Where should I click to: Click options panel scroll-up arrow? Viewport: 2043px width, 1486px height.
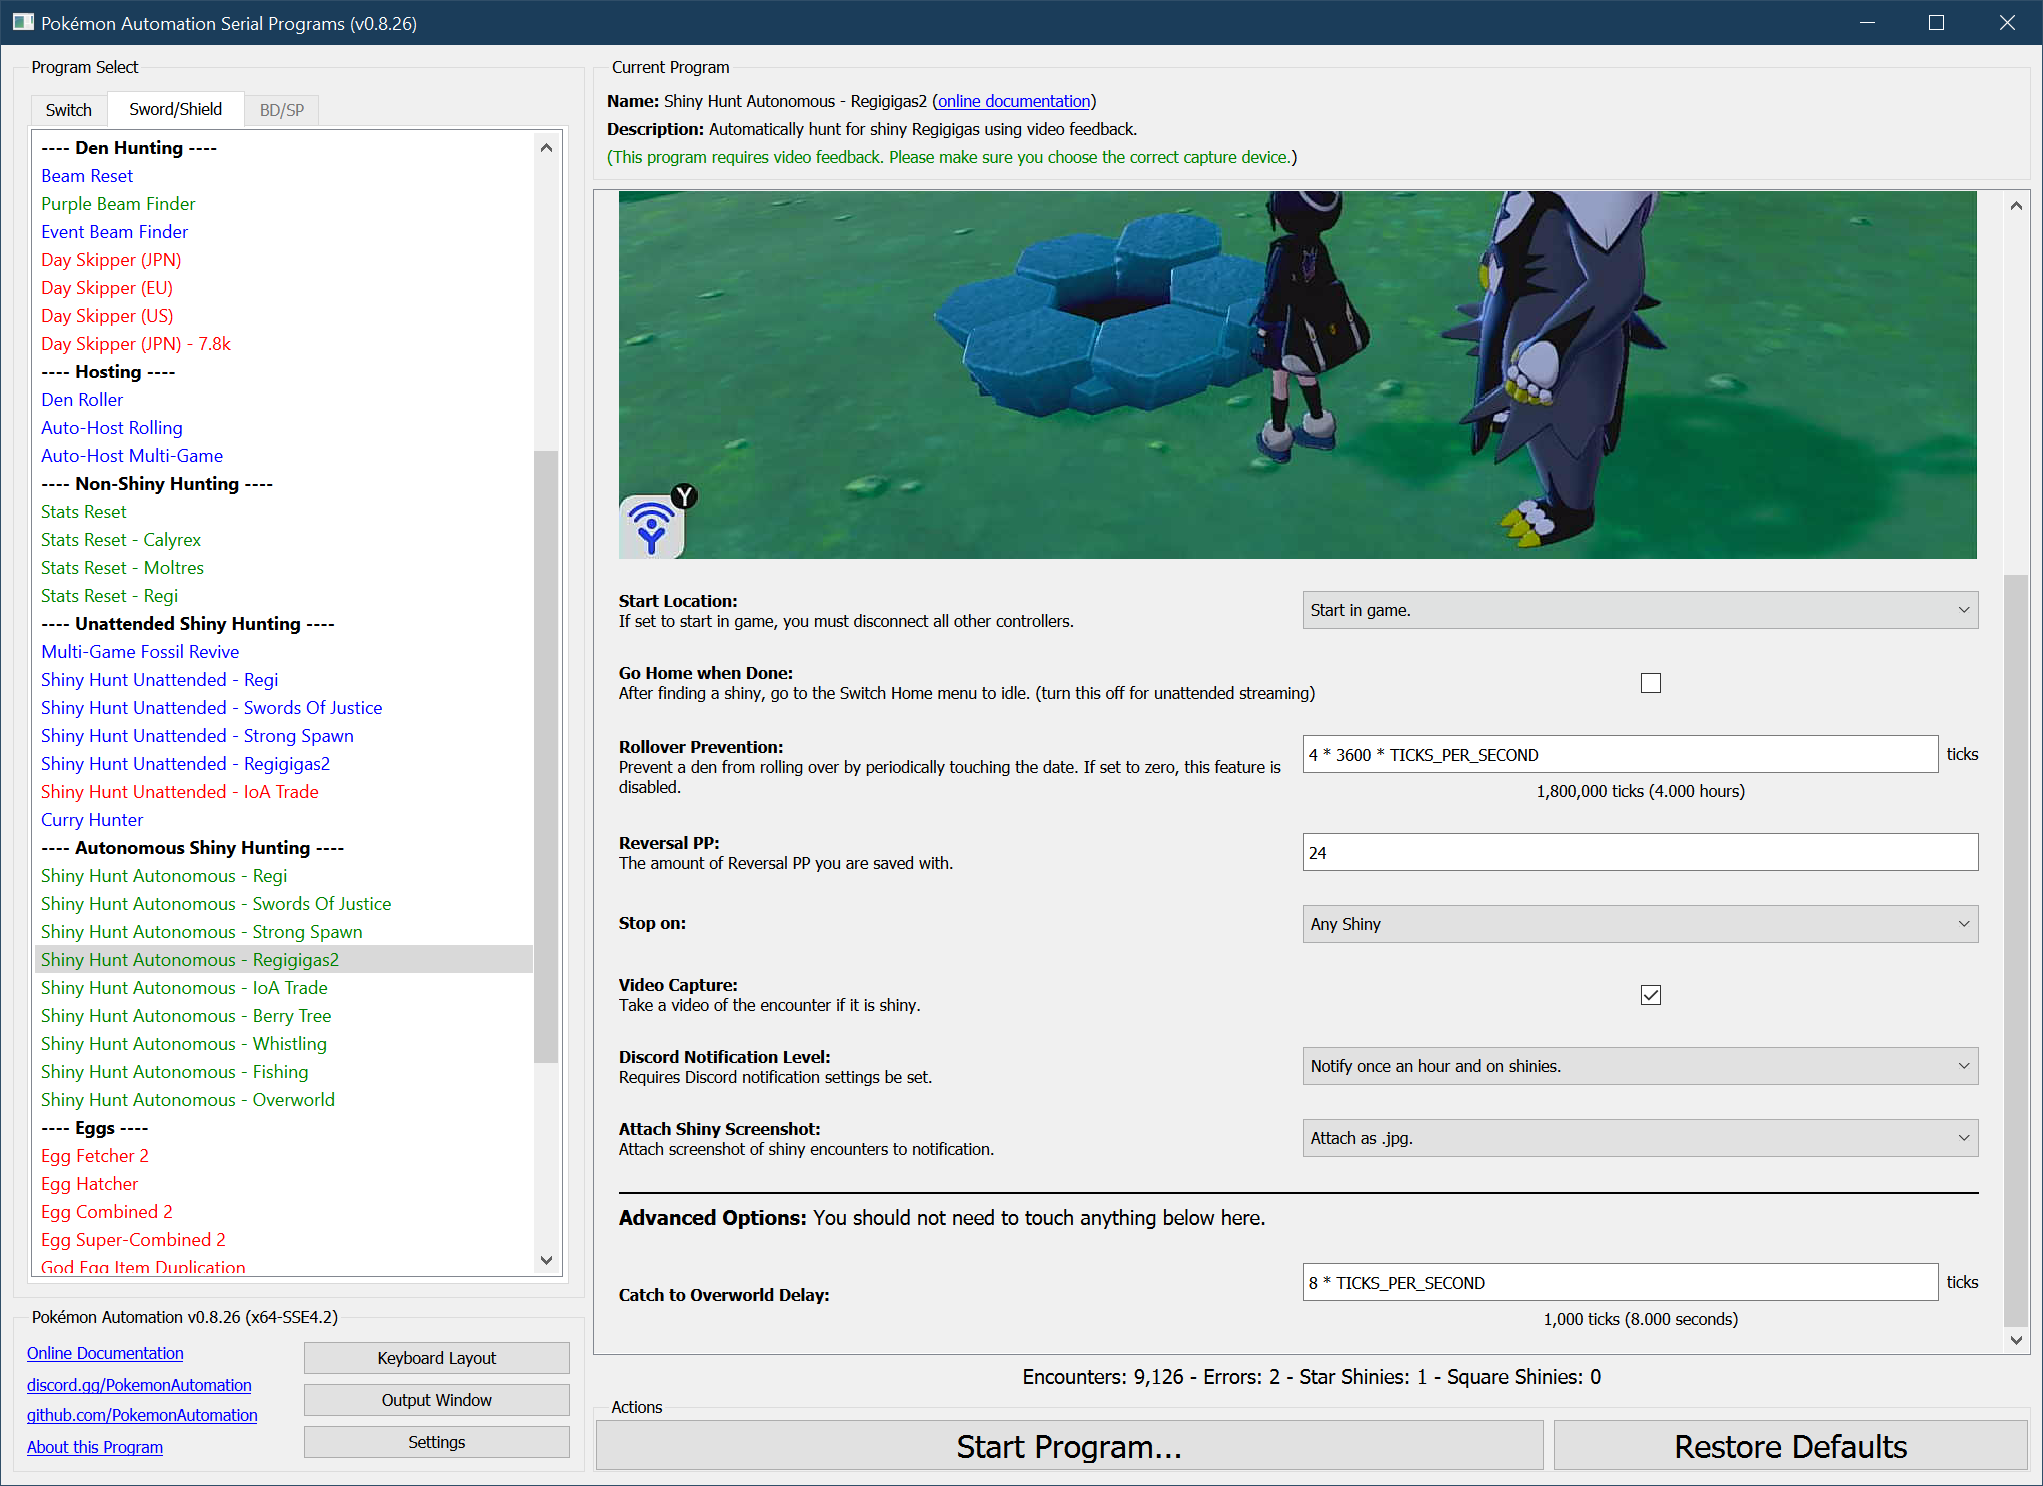tap(2016, 206)
